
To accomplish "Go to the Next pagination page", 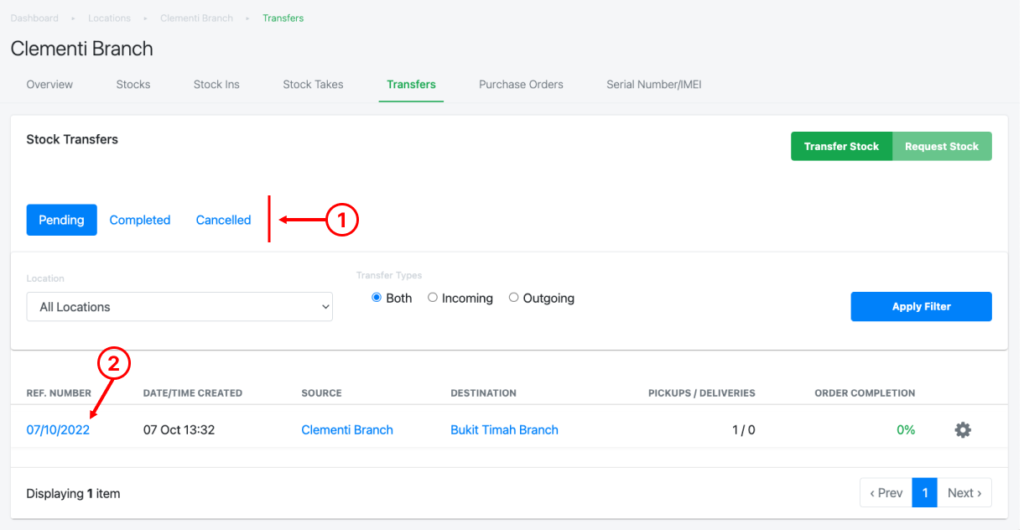I will pyautogui.click(x=965, y=493).
